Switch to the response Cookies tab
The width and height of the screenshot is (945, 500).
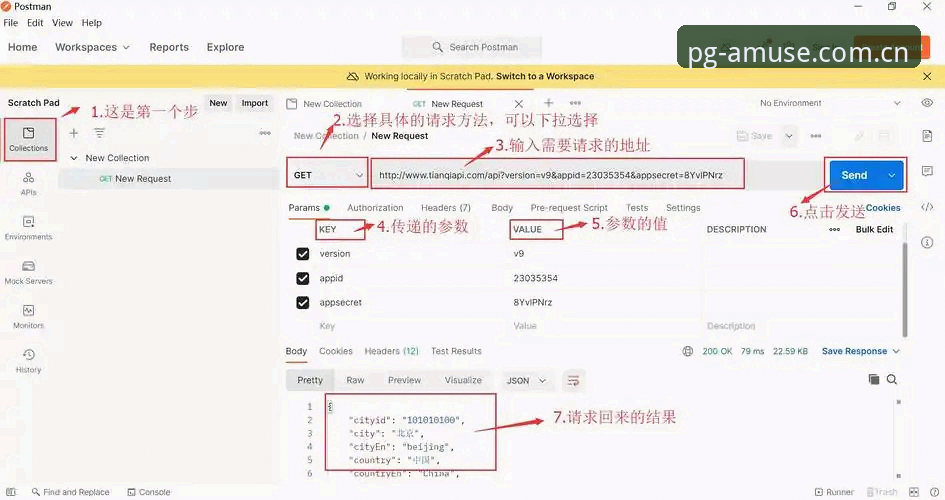(336, 351)
